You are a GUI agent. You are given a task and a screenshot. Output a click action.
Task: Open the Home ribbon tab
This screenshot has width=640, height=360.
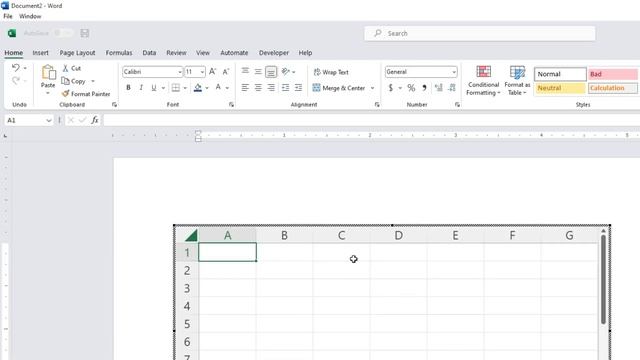13,53
